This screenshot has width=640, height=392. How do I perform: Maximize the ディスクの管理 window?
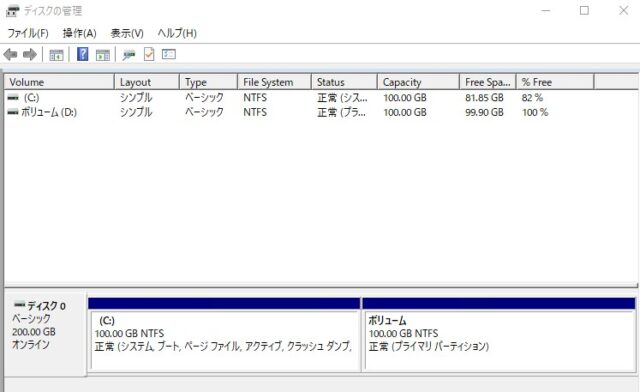(584, 11)
